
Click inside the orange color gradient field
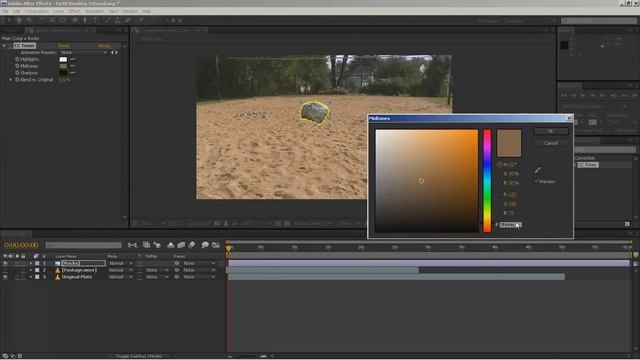click(427, 181)
